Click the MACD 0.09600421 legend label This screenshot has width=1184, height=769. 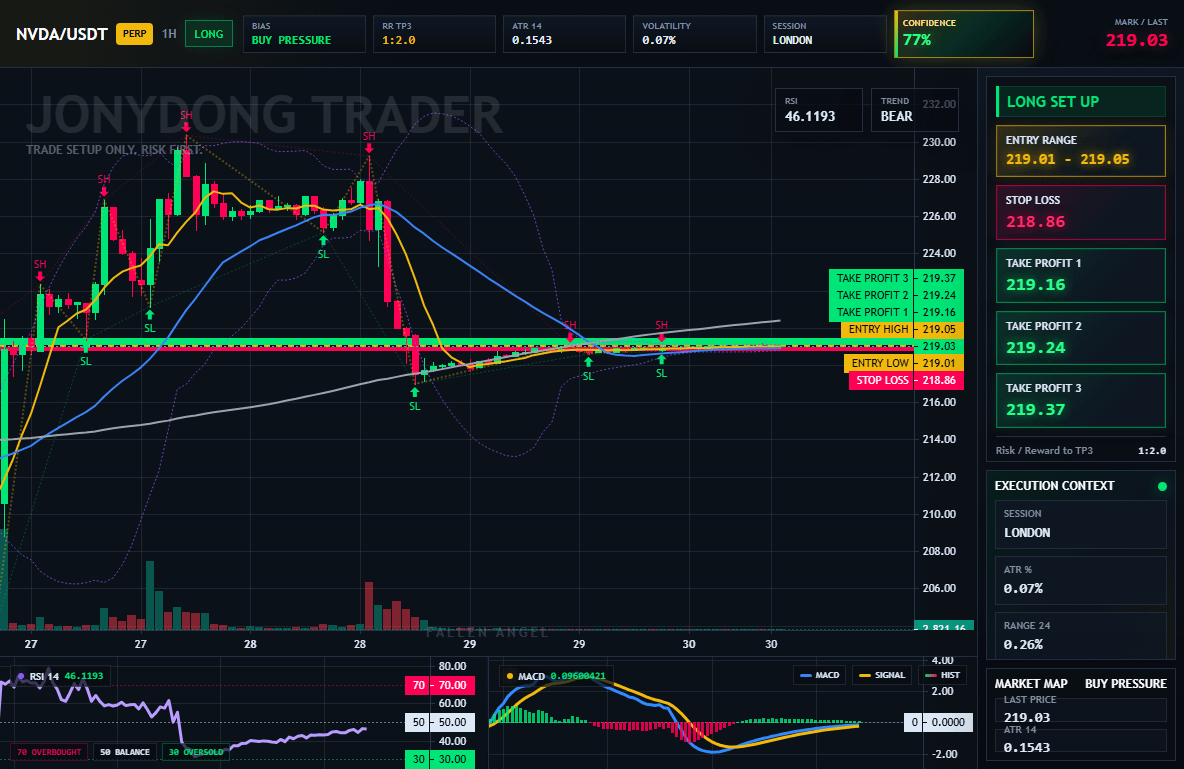tap(557, 676)
